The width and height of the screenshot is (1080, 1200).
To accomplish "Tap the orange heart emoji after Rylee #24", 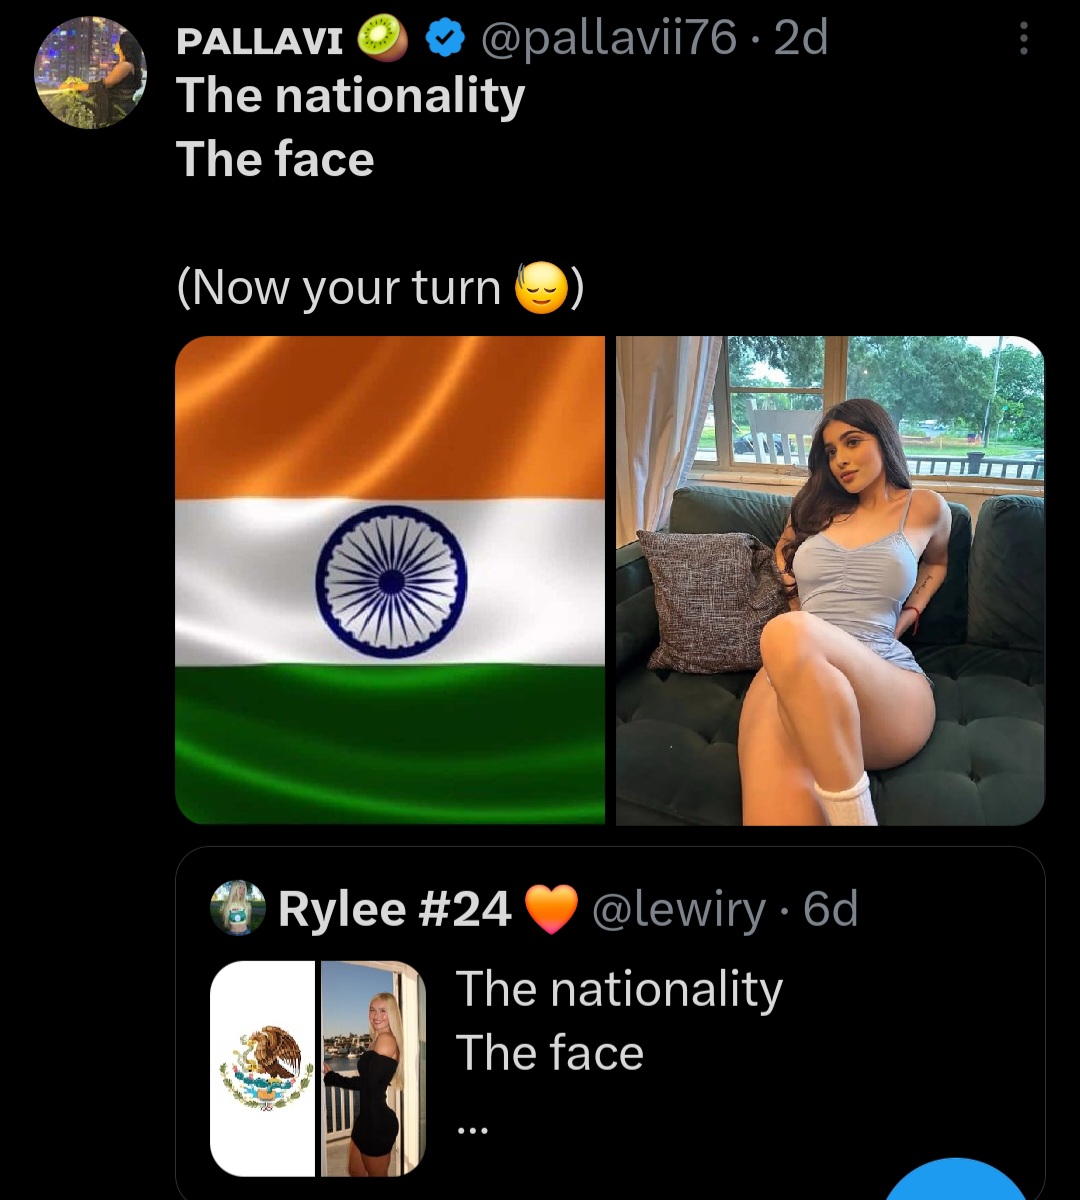I will (553, 910).
